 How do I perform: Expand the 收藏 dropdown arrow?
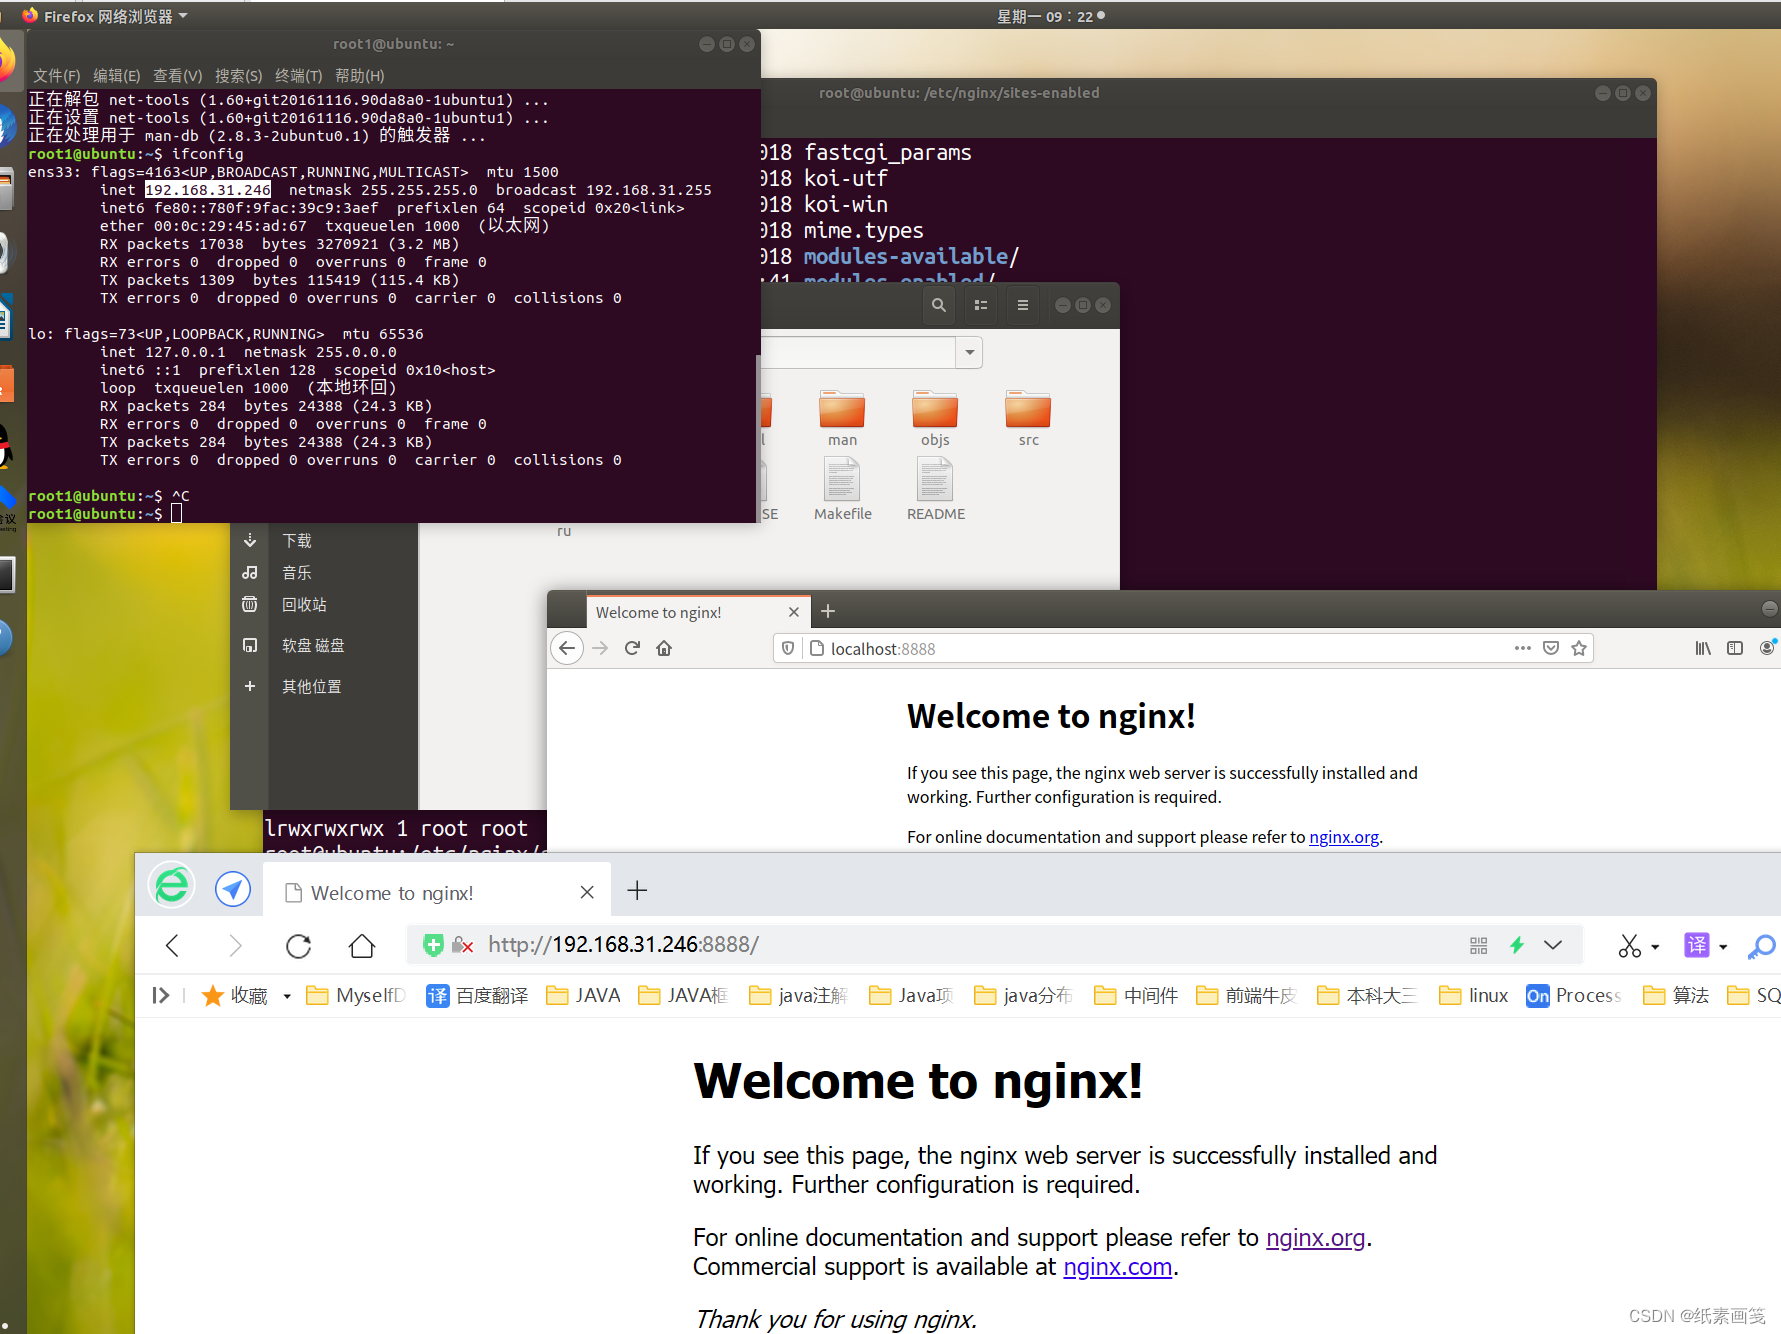tap(287, 996)
